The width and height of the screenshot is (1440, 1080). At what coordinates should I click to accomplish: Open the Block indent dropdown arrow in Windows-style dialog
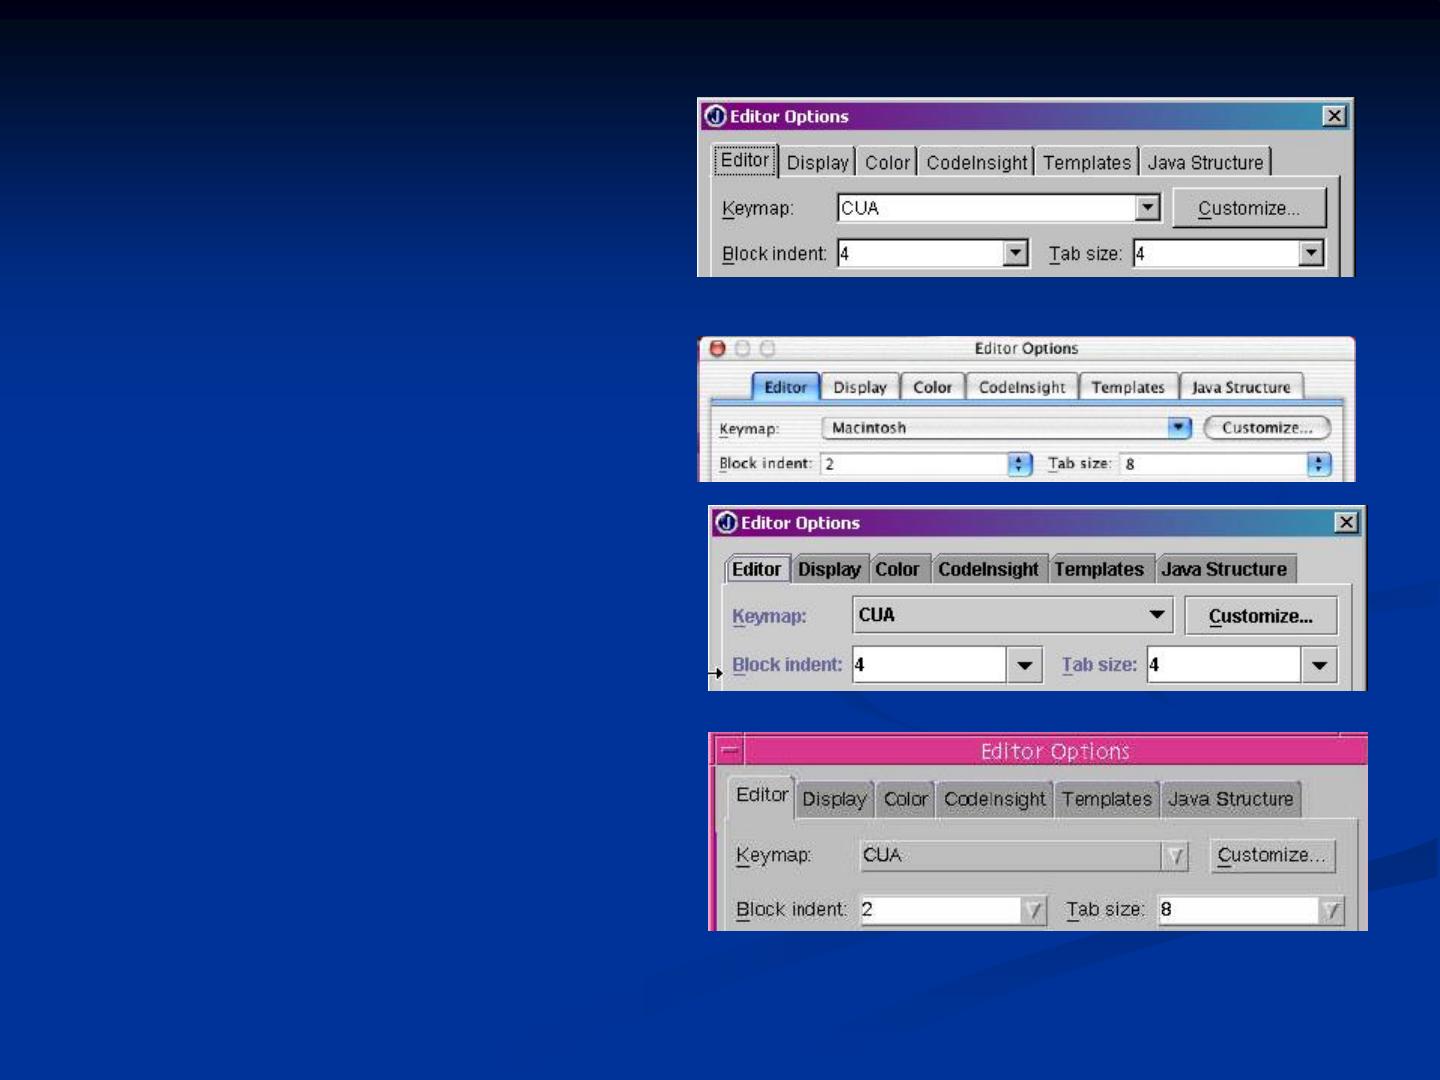pos(1015,253)
